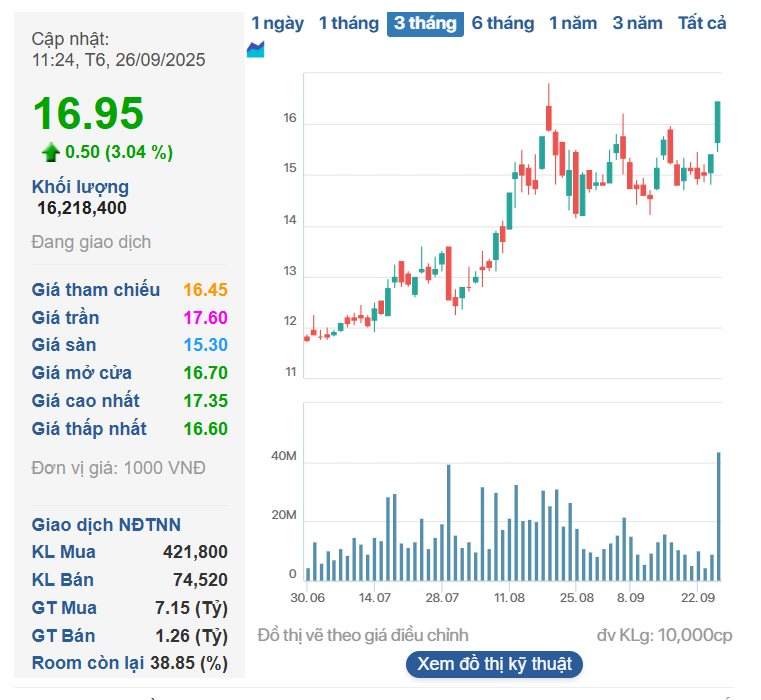The image size is (761, 700).
Task: Click the "Khối lượng" label
Action: pos(80,186)
